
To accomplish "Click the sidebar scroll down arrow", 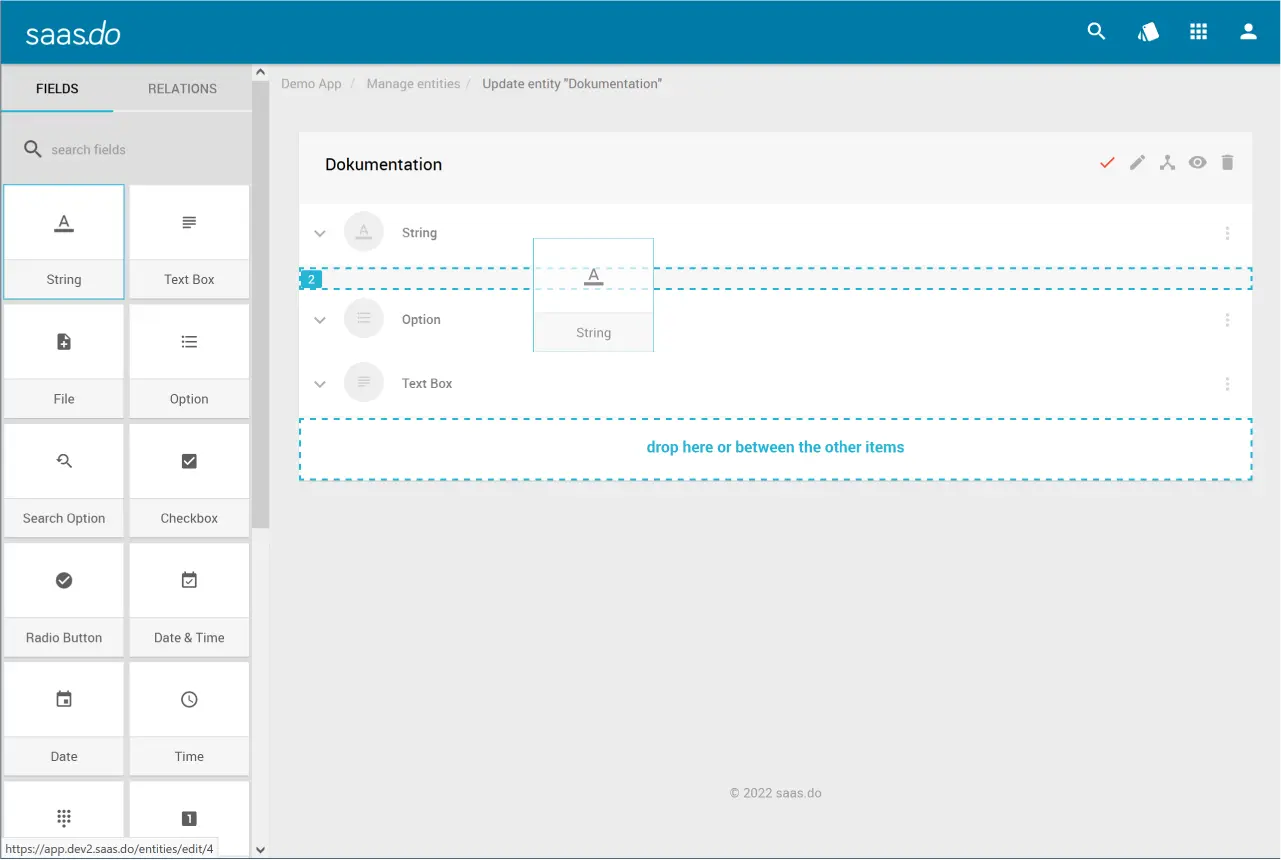I will pos(260,850).
